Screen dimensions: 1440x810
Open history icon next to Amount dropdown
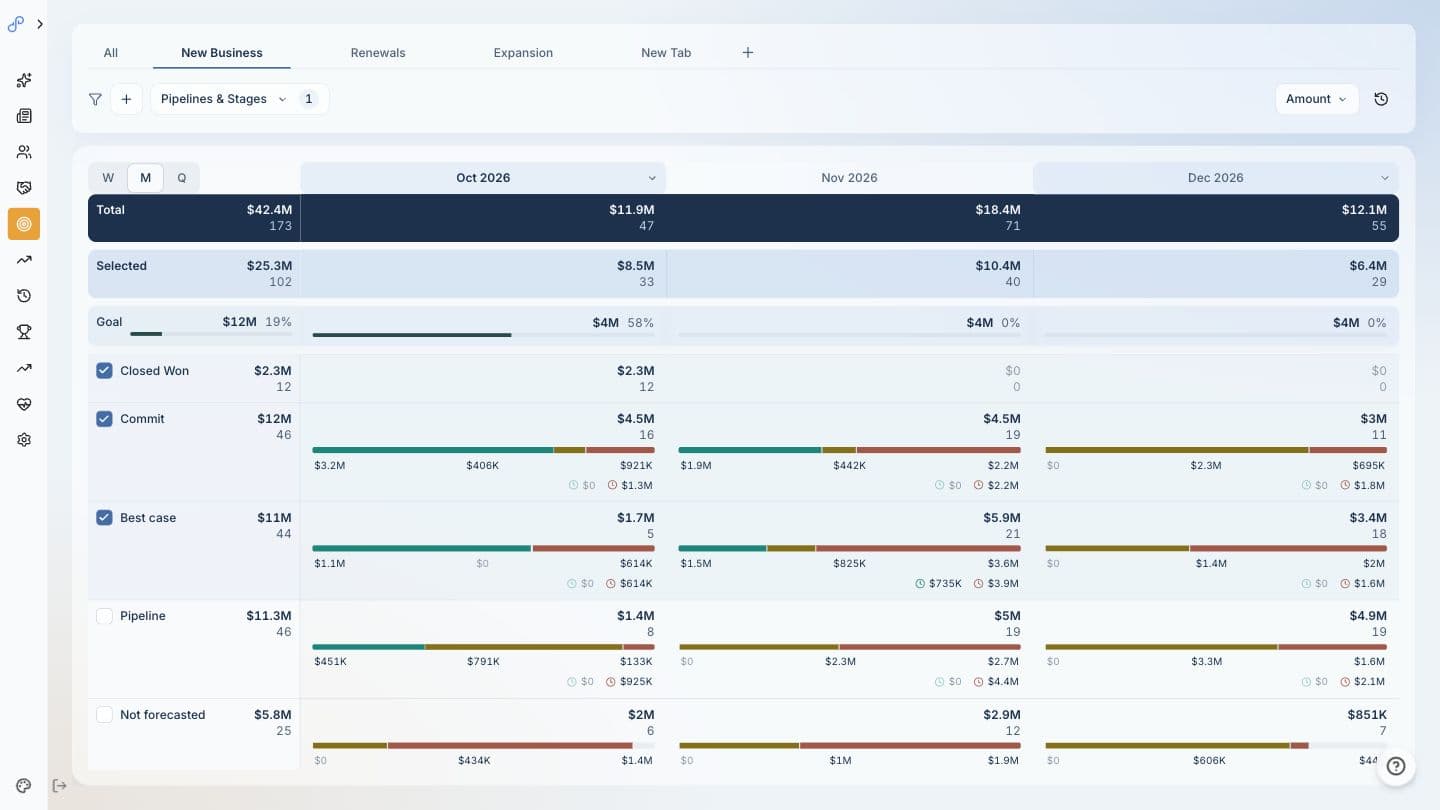click(x=1381, y=99)
